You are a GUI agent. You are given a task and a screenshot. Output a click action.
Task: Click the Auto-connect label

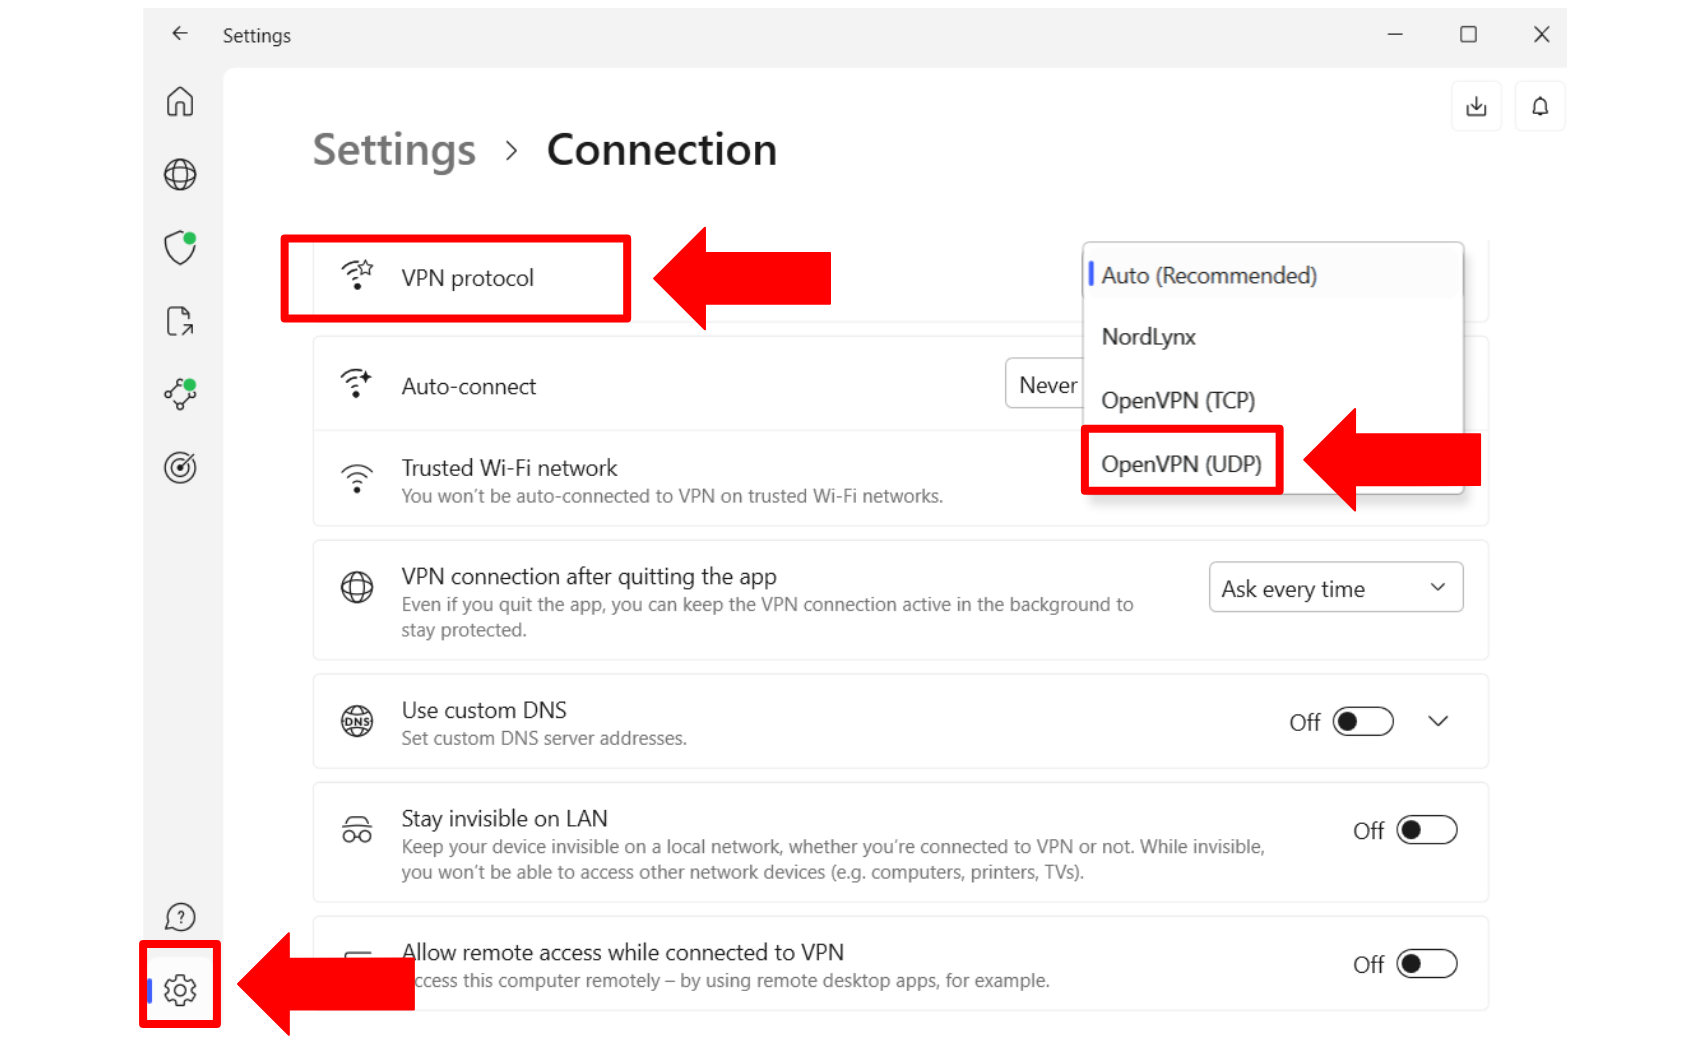[x=468, y=386]
